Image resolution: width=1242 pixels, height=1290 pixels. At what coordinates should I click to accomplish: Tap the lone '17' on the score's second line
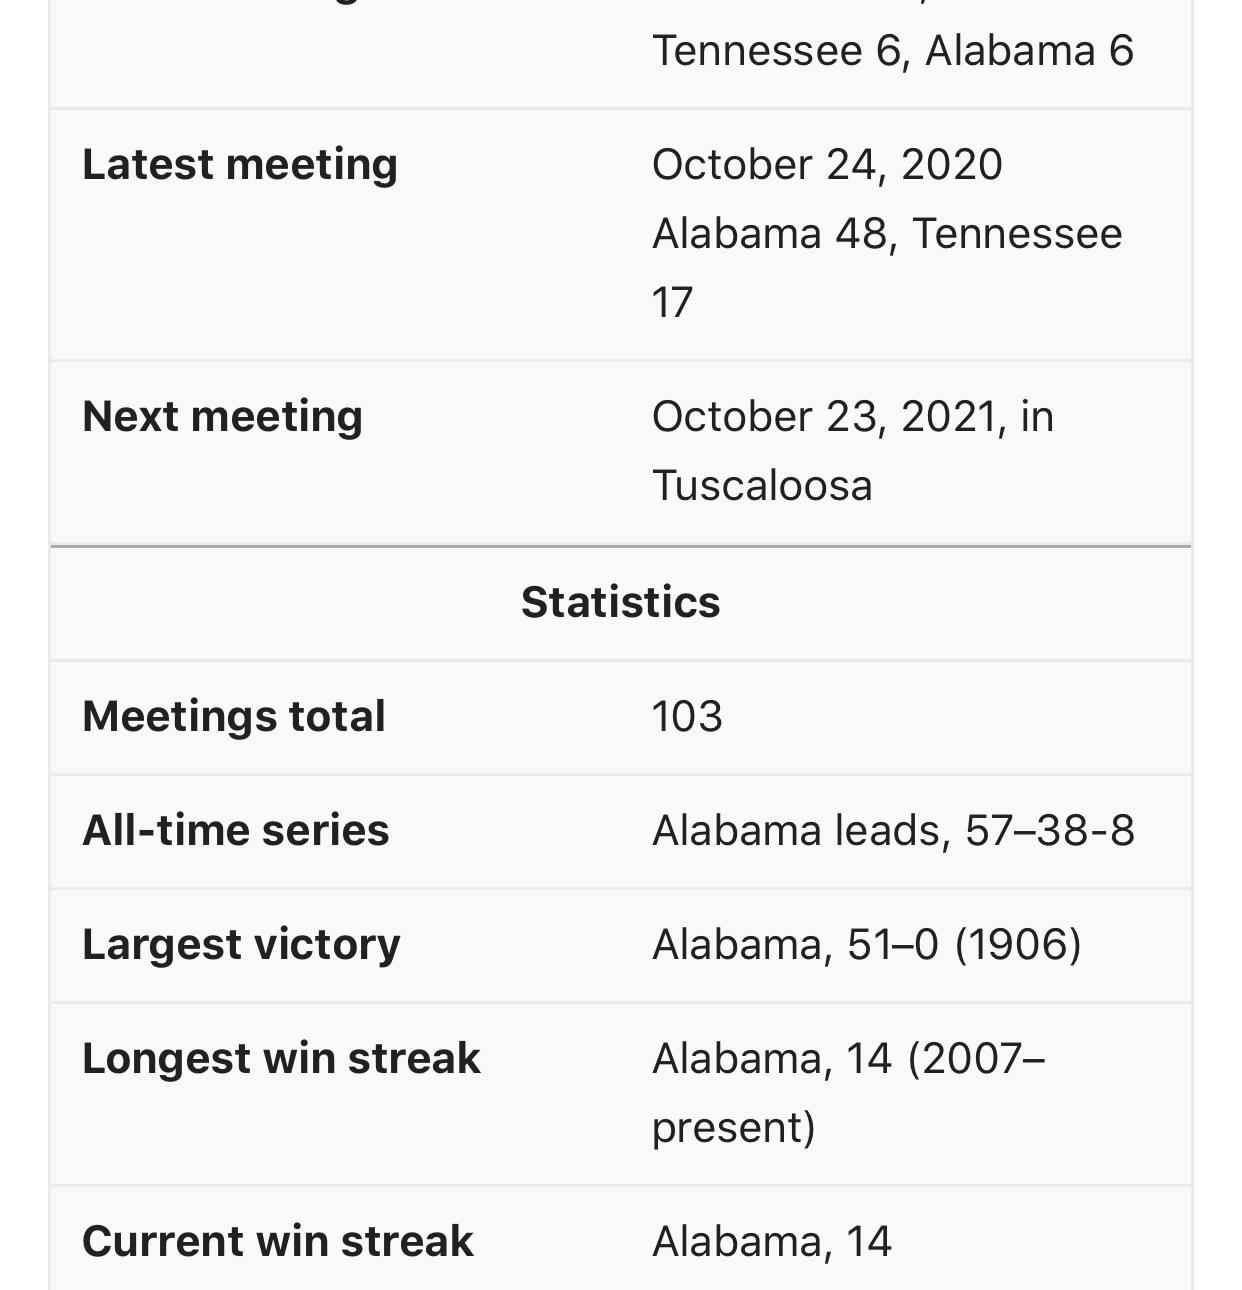[x=672, y=302]
